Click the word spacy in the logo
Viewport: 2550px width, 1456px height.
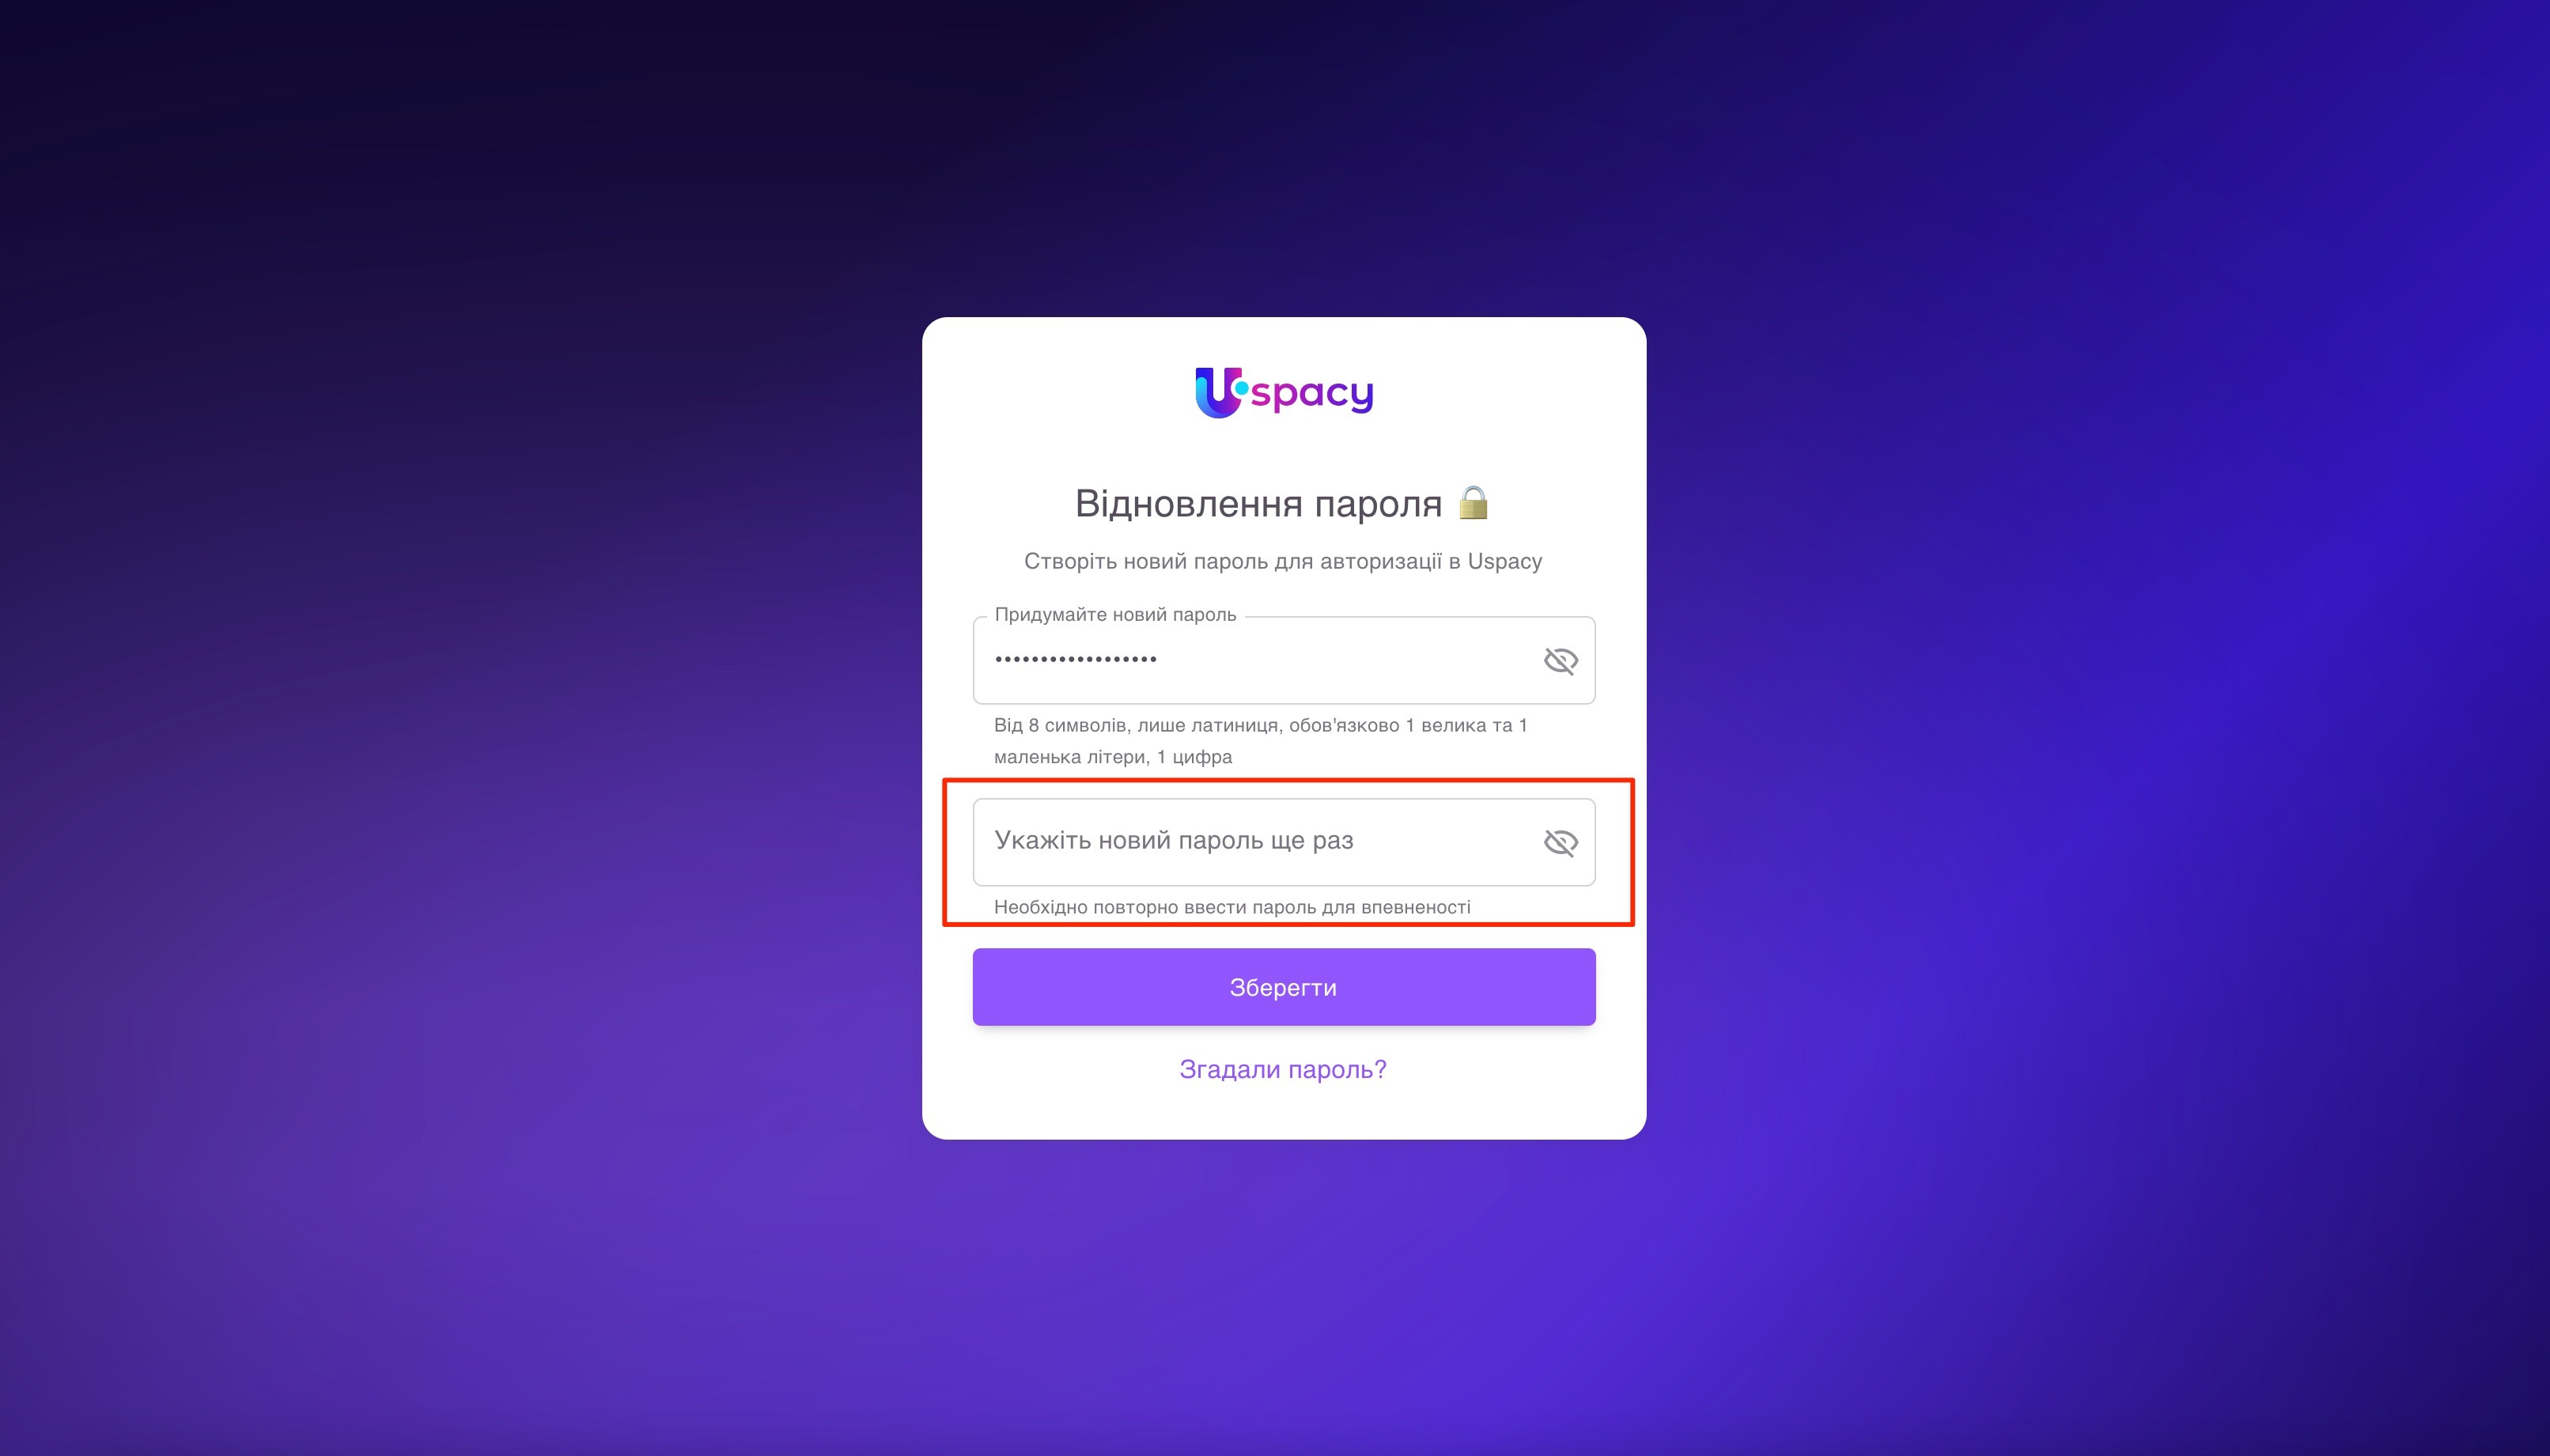[x=1312, y=394]
